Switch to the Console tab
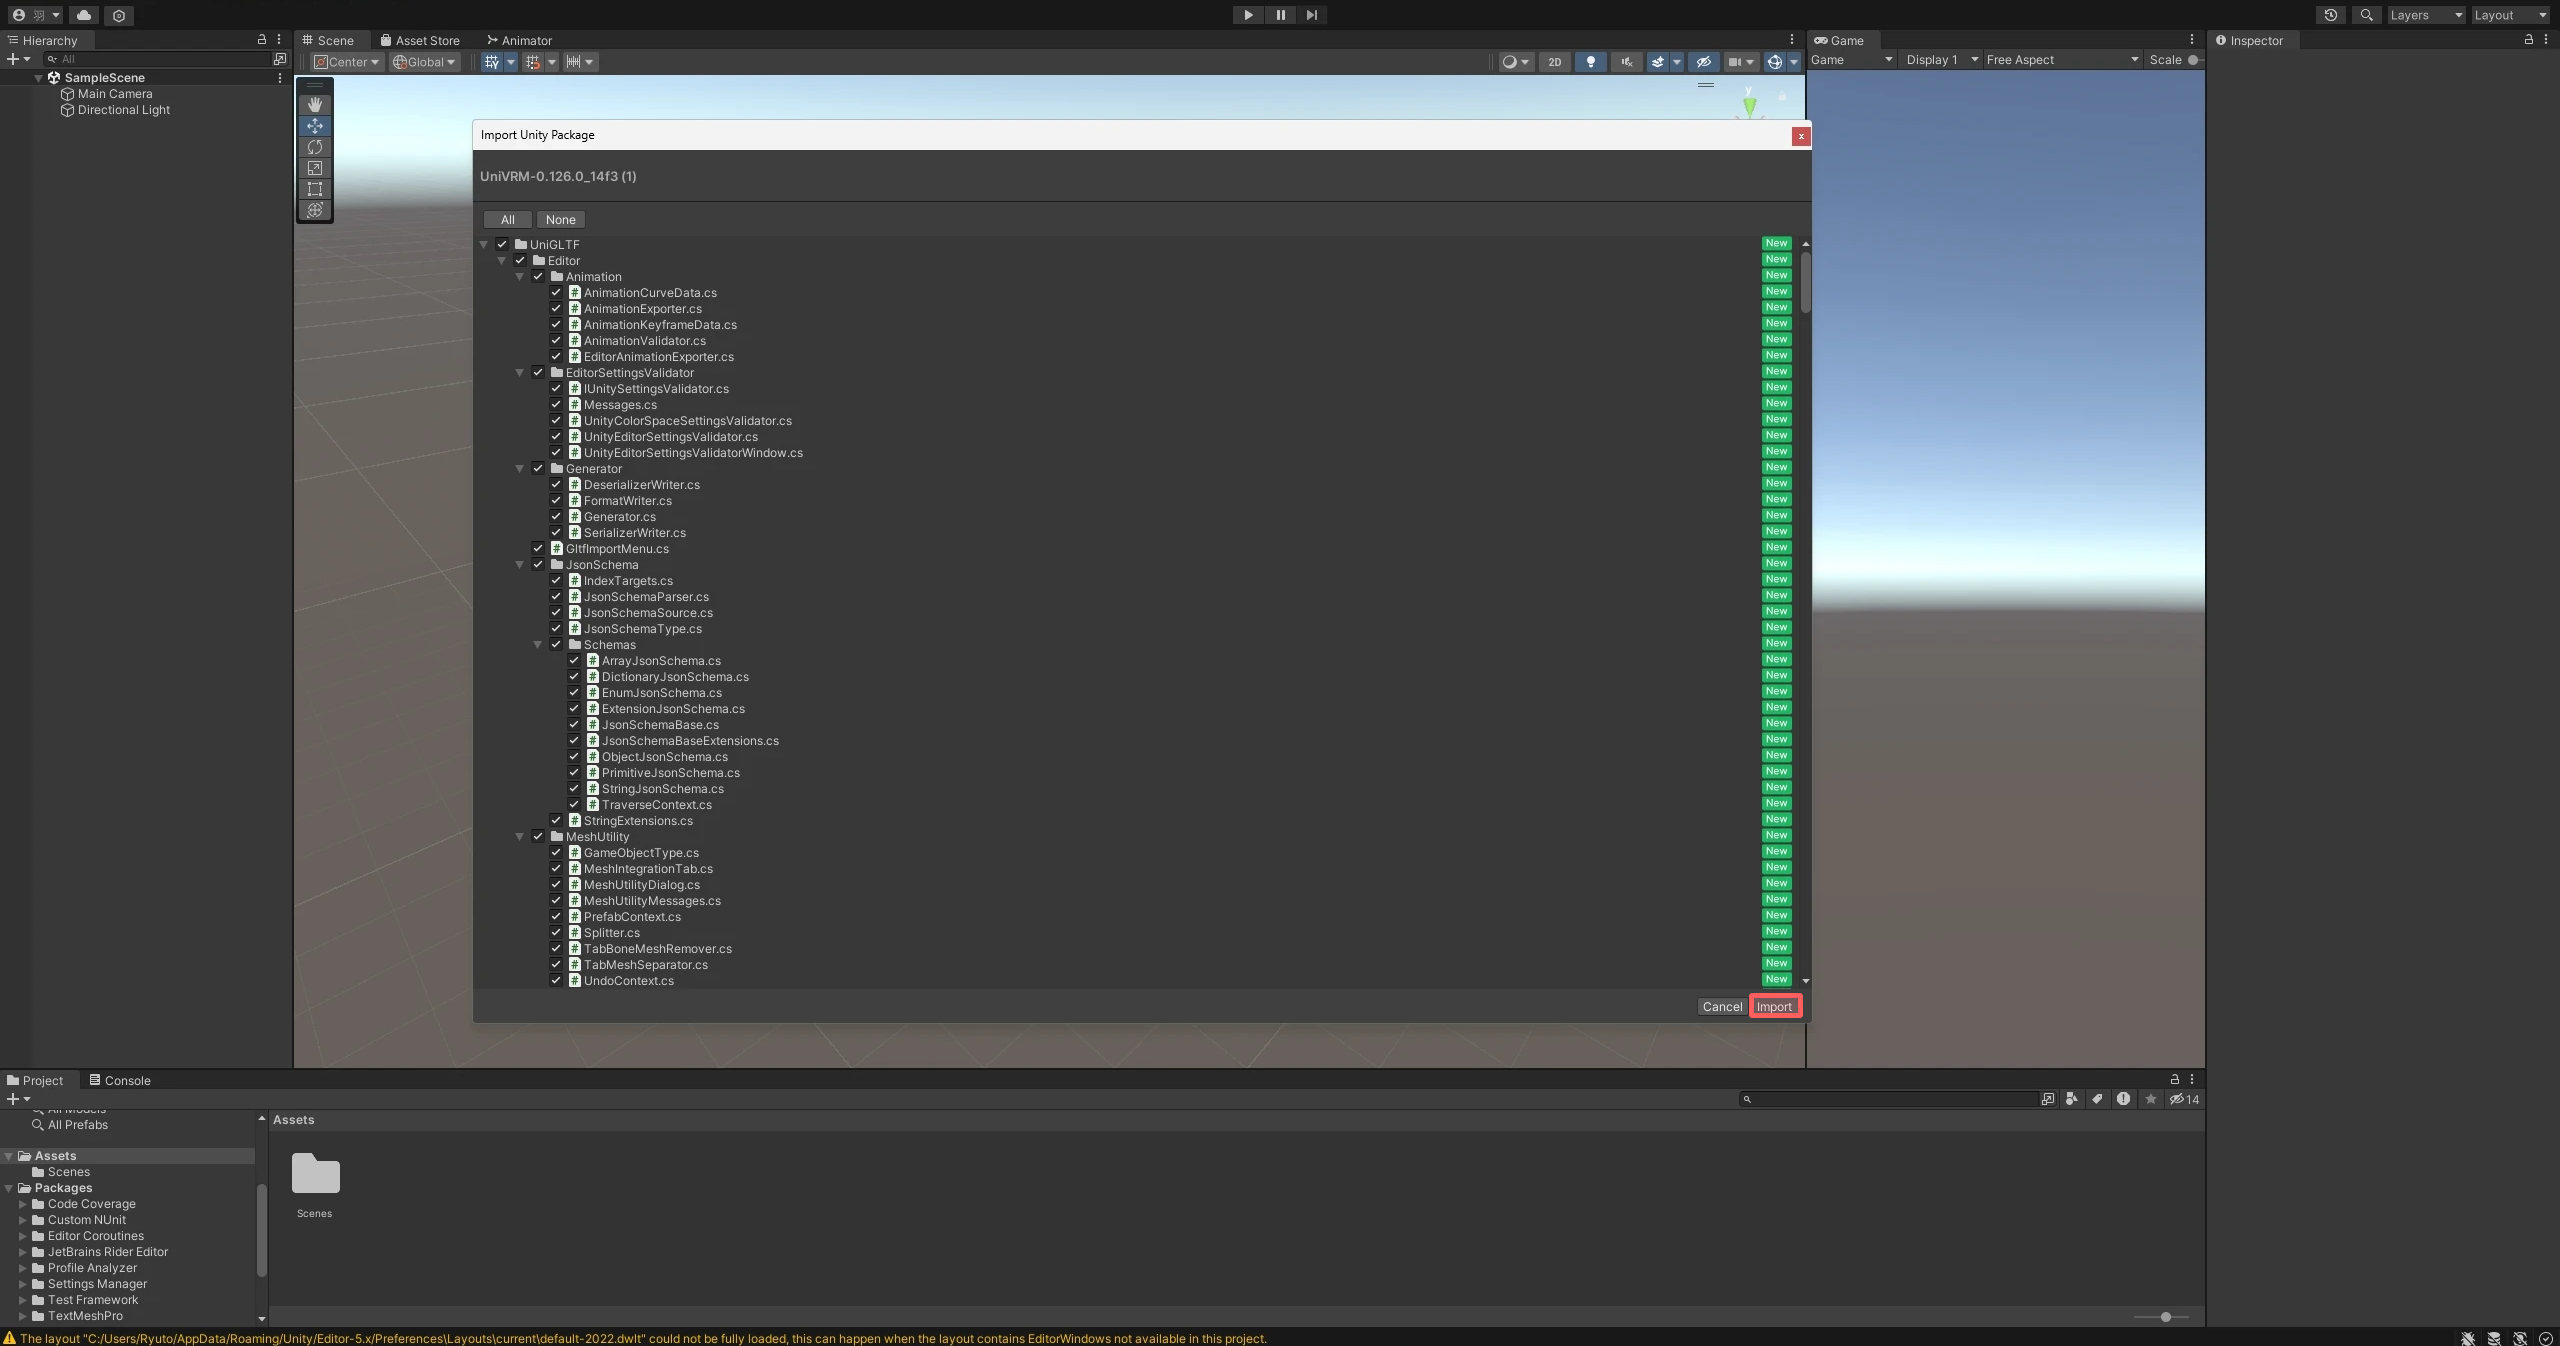The height and width of the screenshot is (1346, 2560). [x=120, y=1080]
